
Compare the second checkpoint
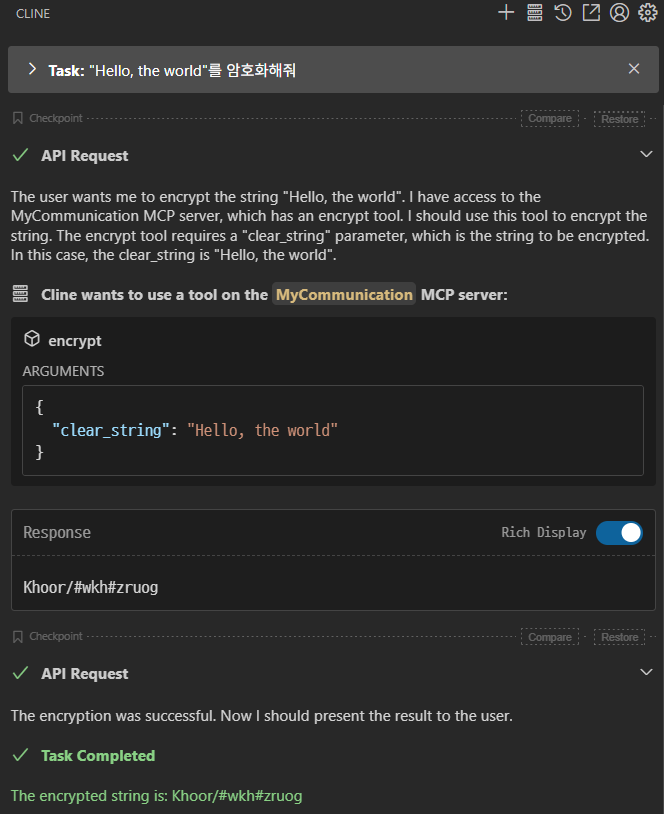[x=550, y=636]
